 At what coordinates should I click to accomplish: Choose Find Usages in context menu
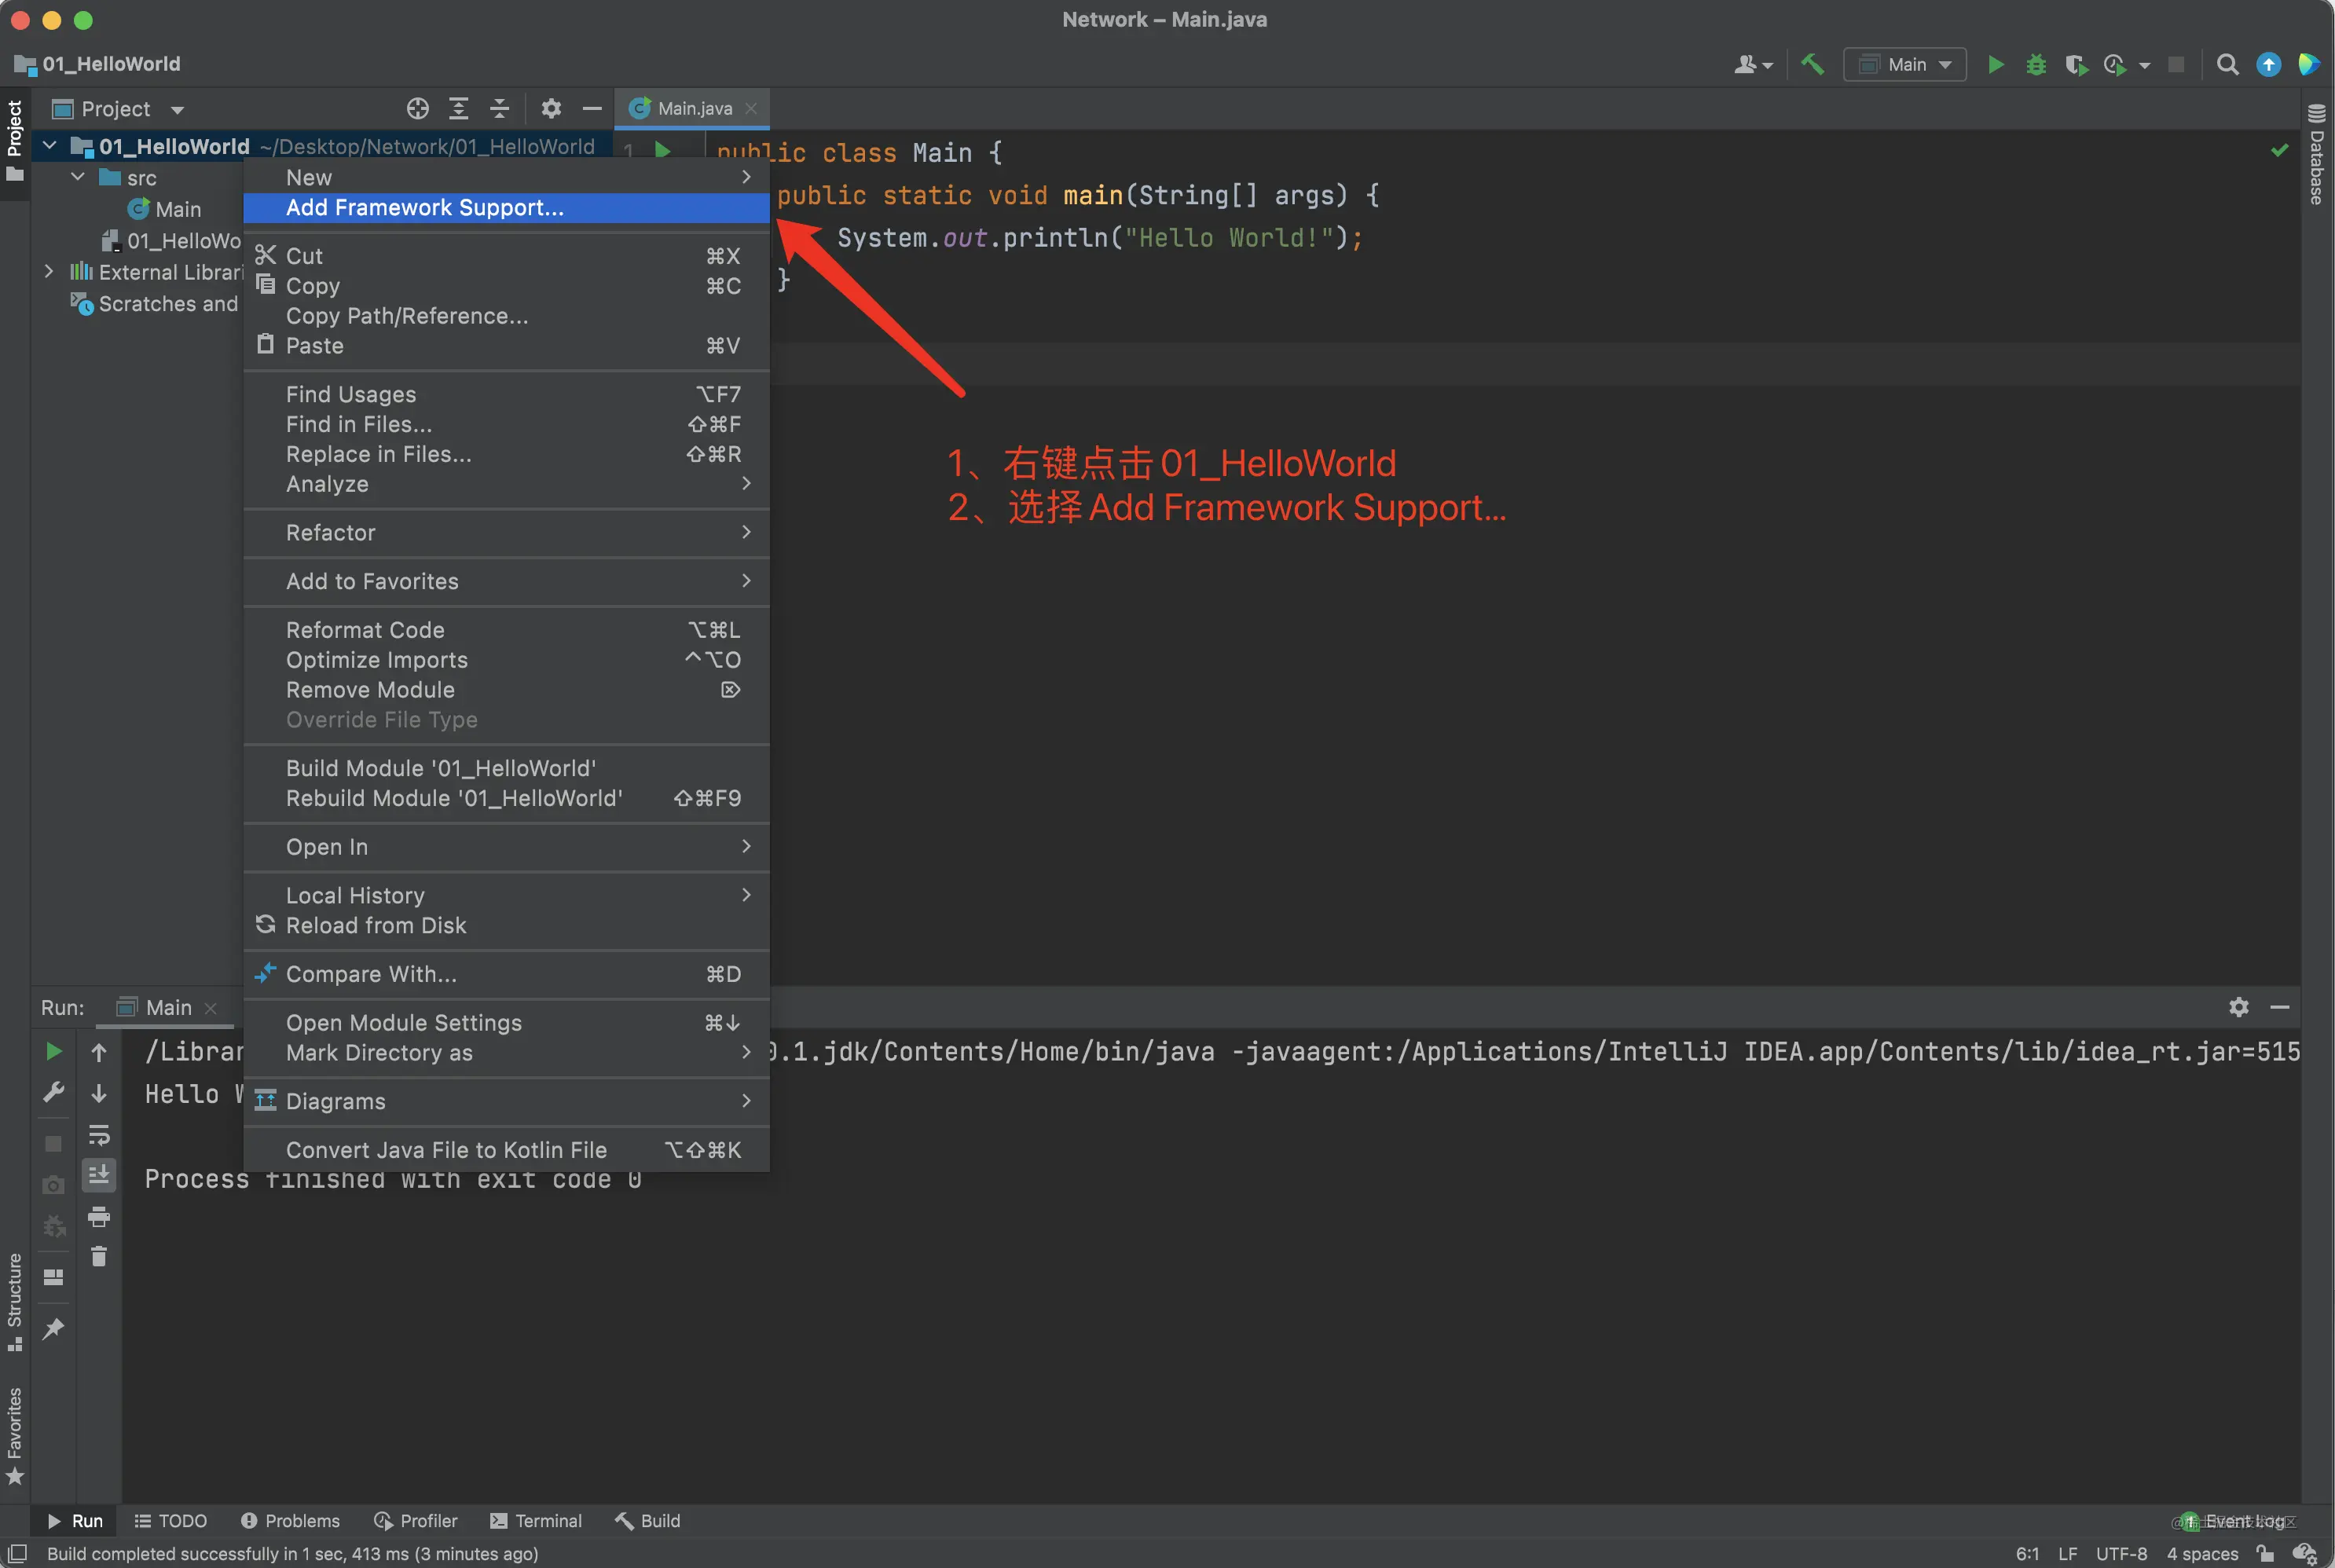506,394
